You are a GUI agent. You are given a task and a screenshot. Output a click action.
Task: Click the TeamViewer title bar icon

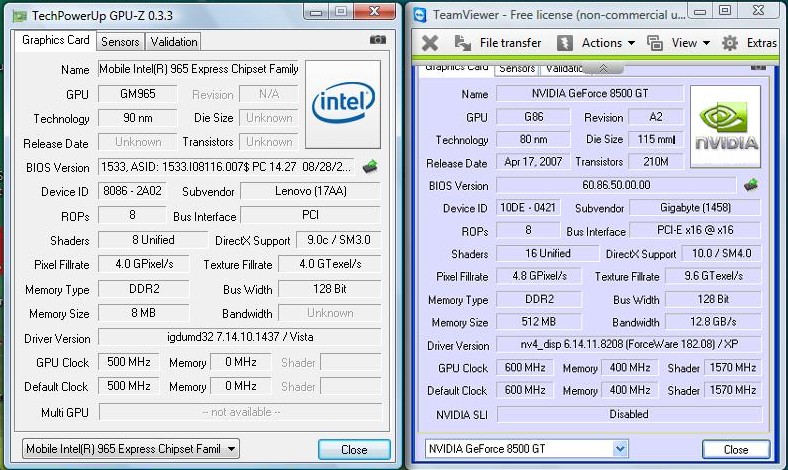pos(420,15)
